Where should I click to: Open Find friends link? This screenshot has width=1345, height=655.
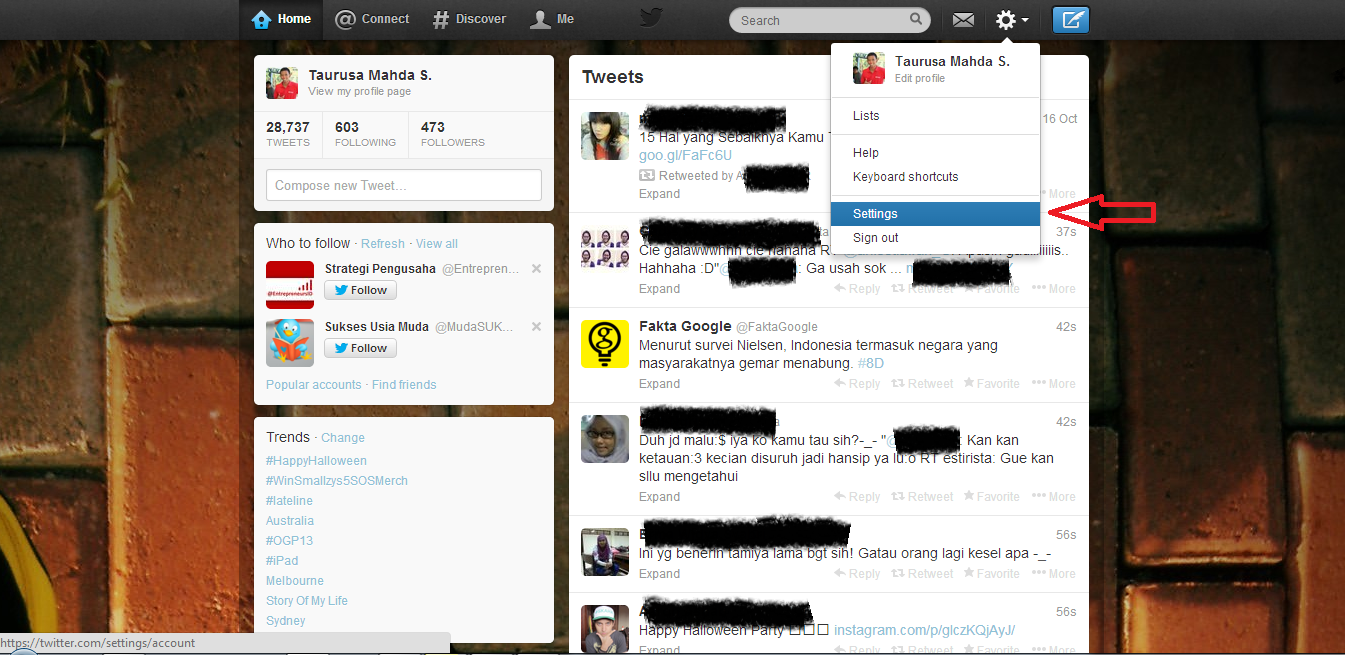pos(404,385)
